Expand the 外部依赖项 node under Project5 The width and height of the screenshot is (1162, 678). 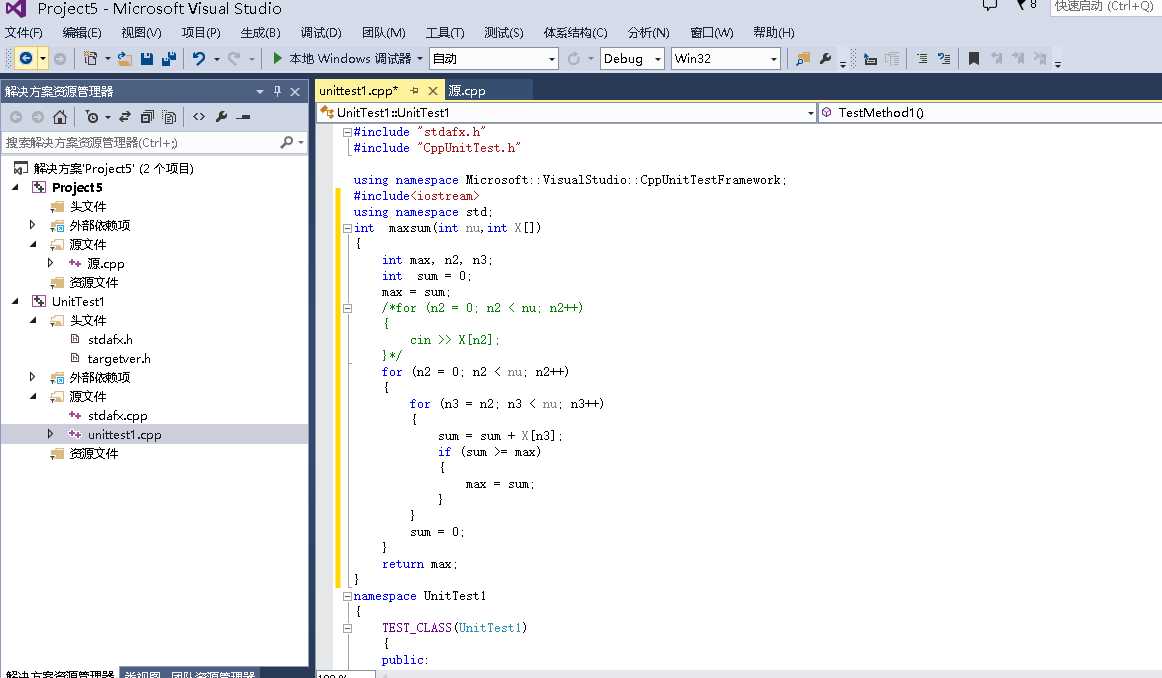tap(32, 225)
